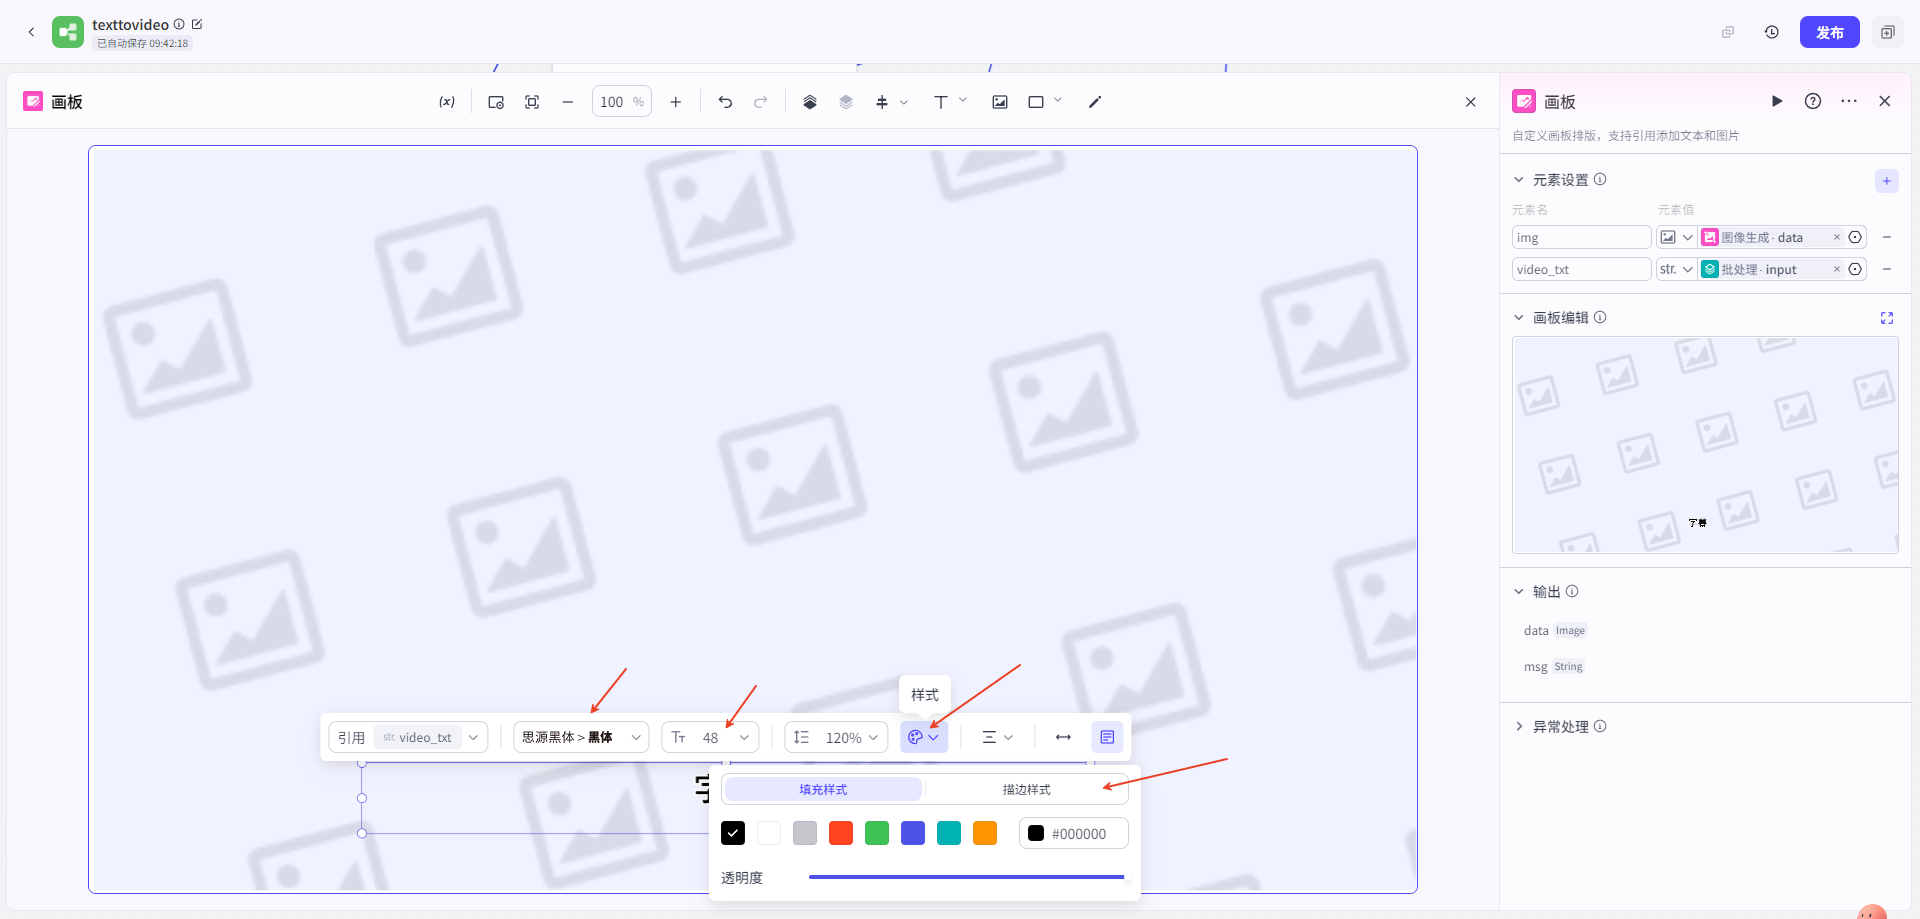This screenshot has height=919, width=1920.
Task: Pick the red fill color swatch
Action: point(841,833)
